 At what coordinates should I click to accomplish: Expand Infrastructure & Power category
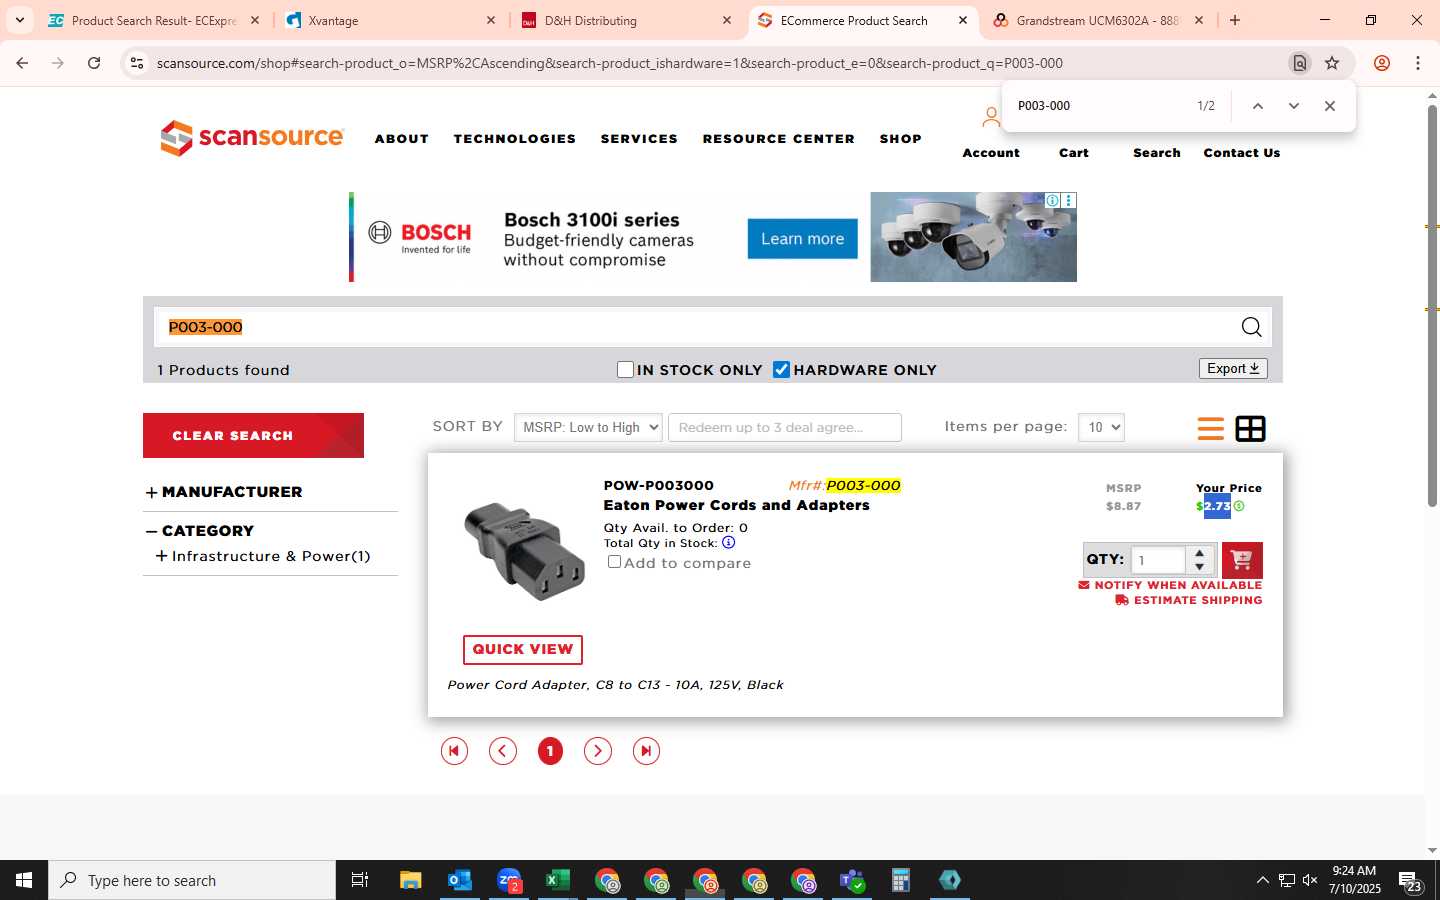[161, 556]
